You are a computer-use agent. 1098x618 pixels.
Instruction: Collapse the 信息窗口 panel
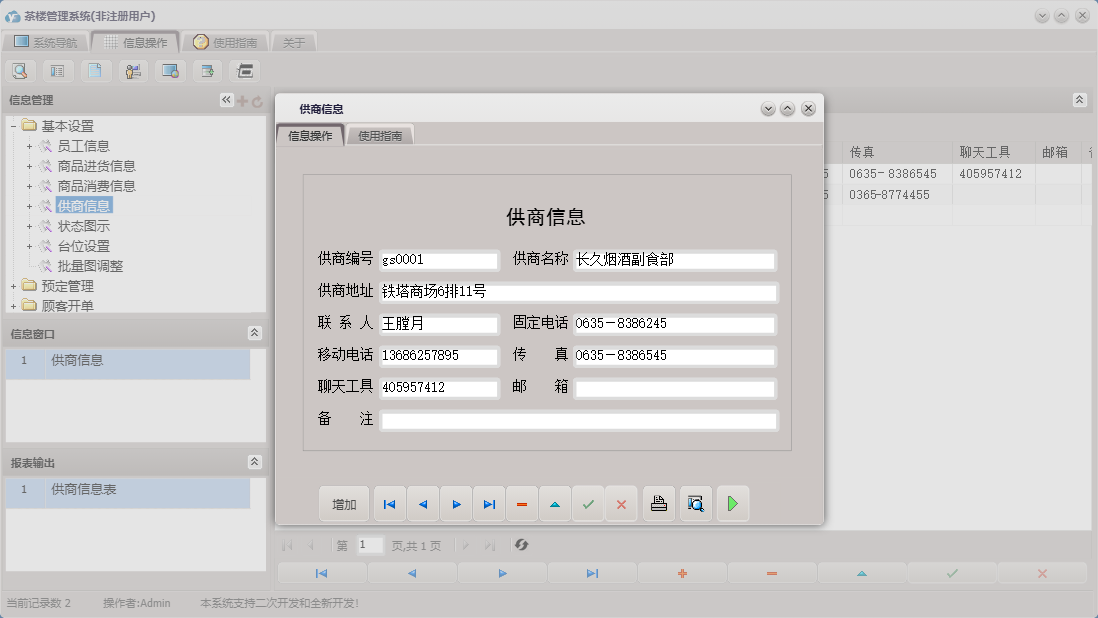(255, 333)
